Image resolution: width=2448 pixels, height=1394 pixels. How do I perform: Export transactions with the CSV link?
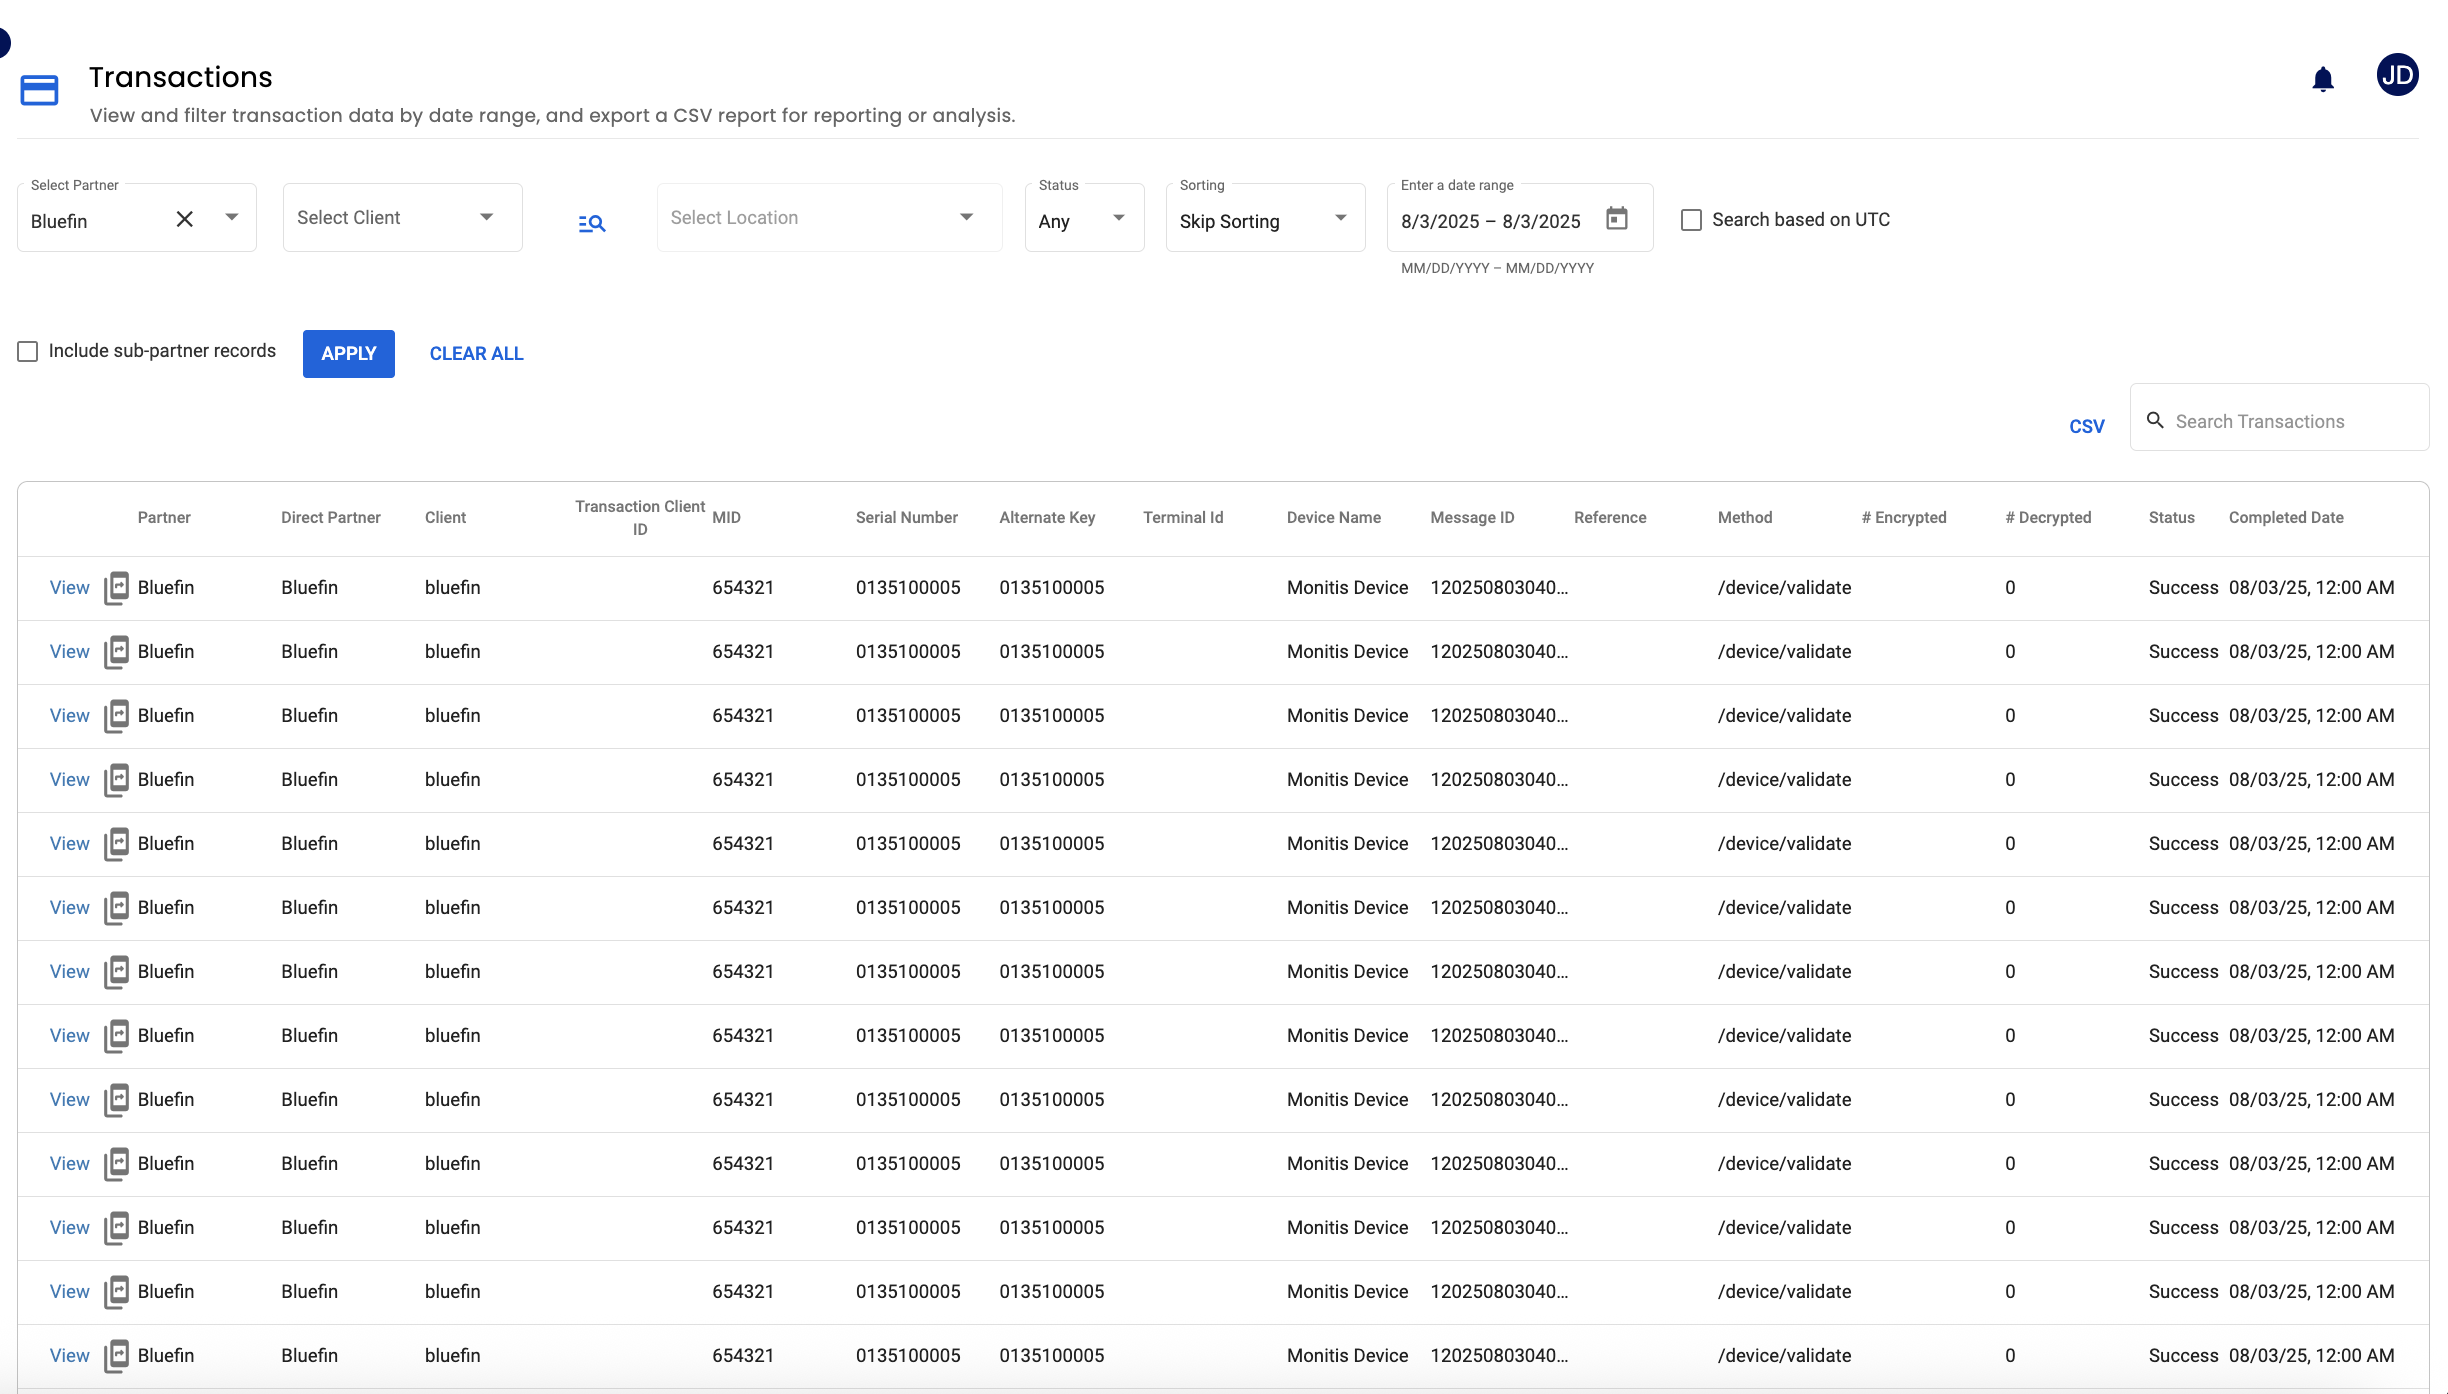(x=2086, y=426)
